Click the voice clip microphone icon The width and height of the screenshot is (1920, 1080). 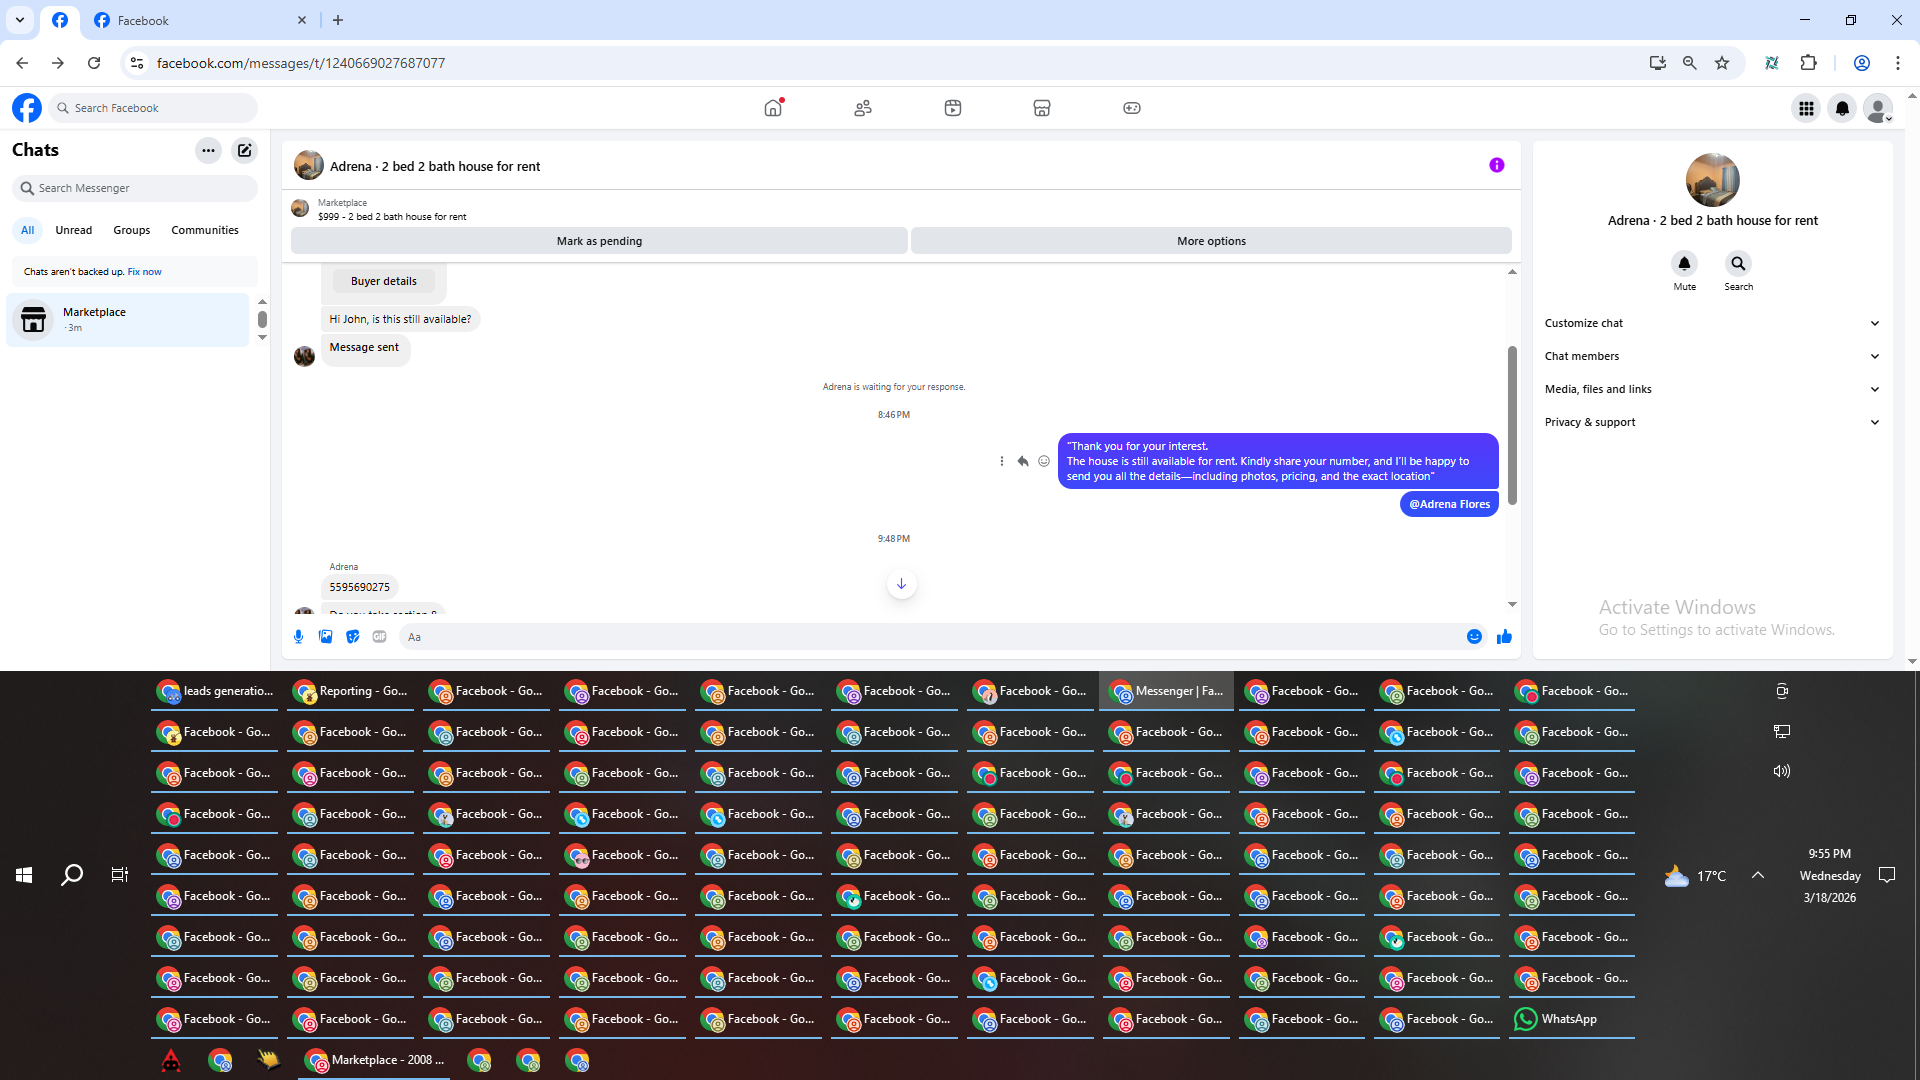(x=298, y=637)
